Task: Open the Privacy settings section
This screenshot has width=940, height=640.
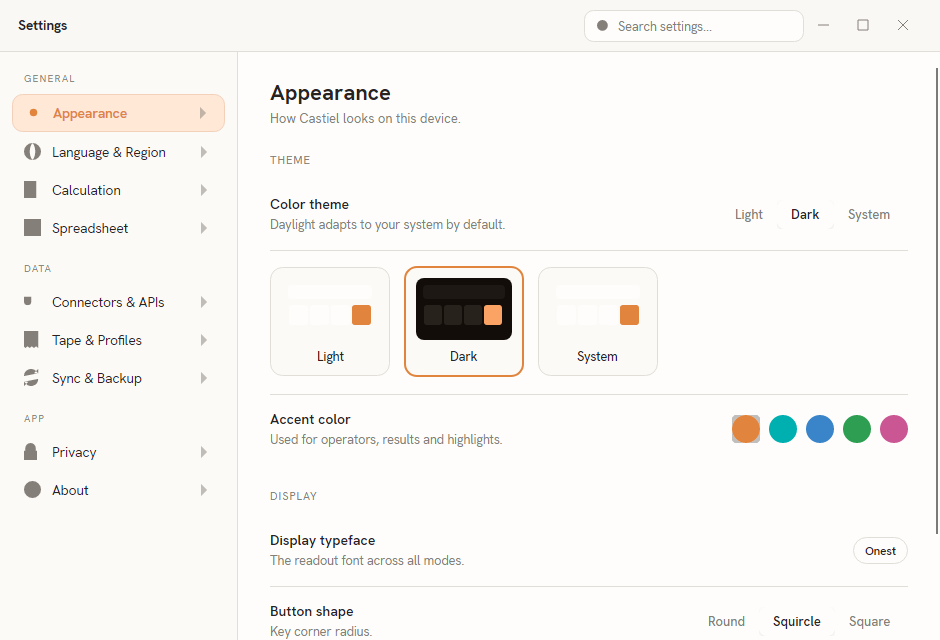Action: 118,452
